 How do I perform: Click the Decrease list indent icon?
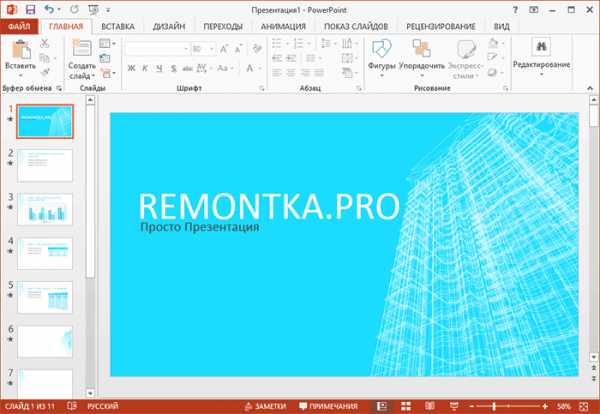tap(277, 58)
